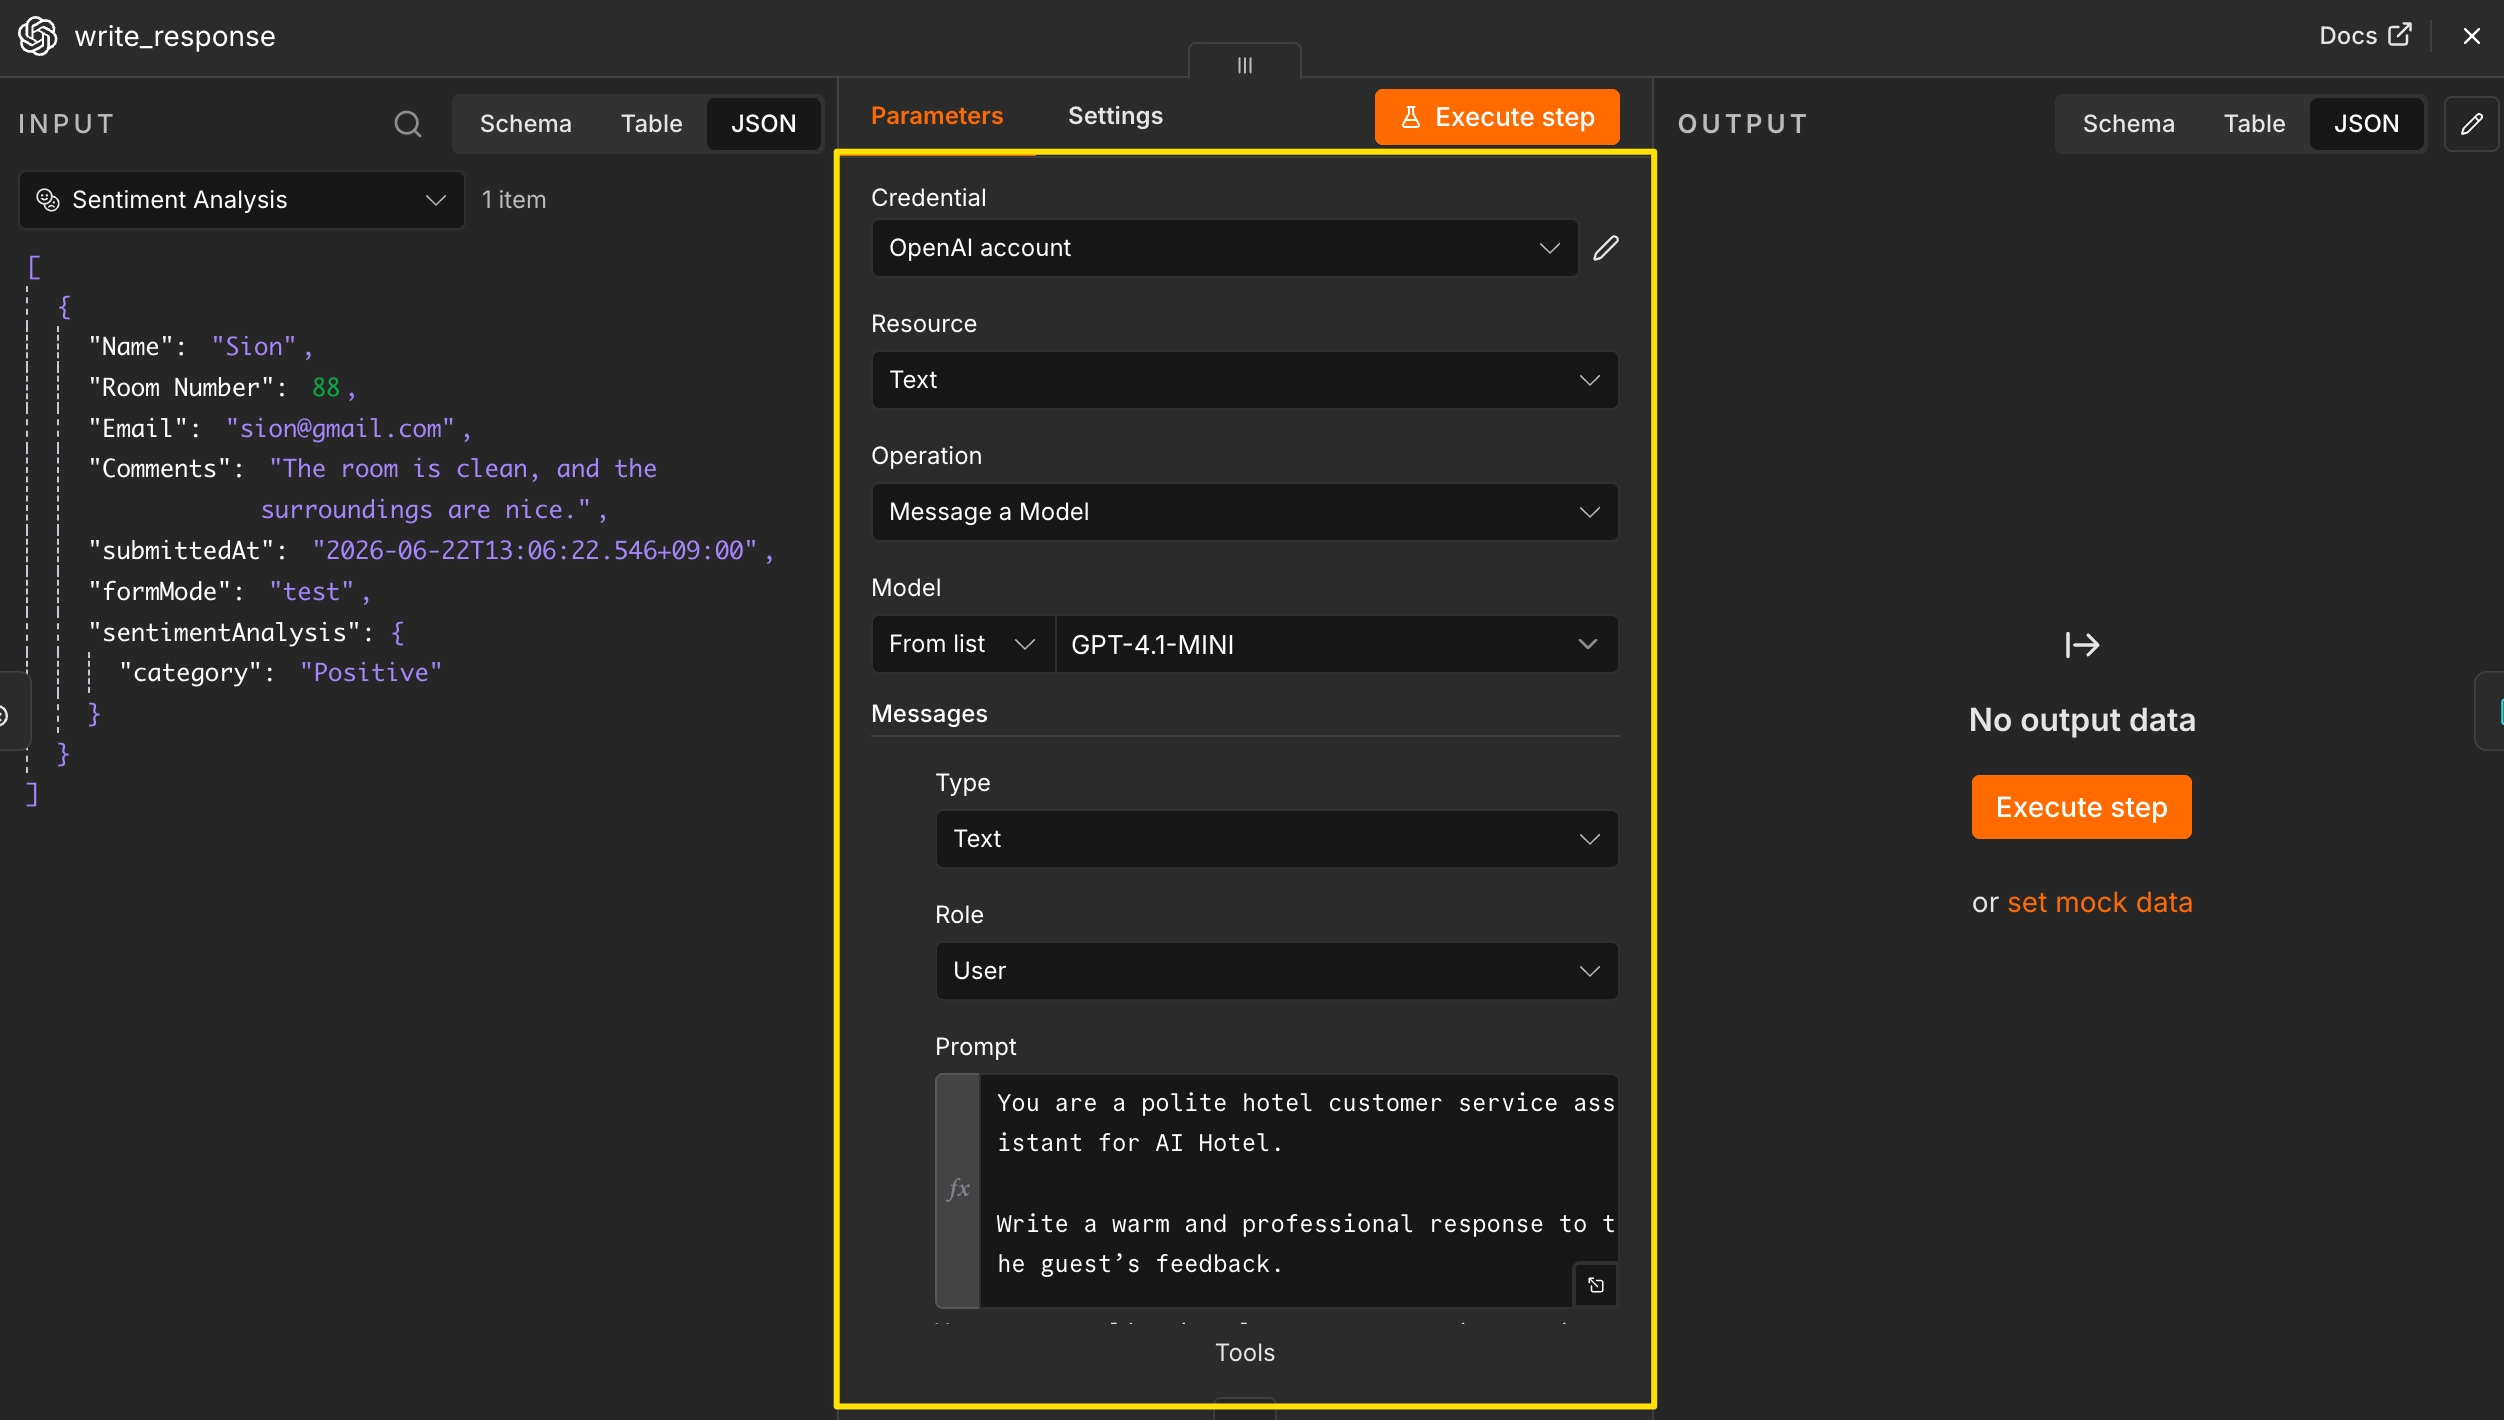Open the Docs external link

(2365, 36)
